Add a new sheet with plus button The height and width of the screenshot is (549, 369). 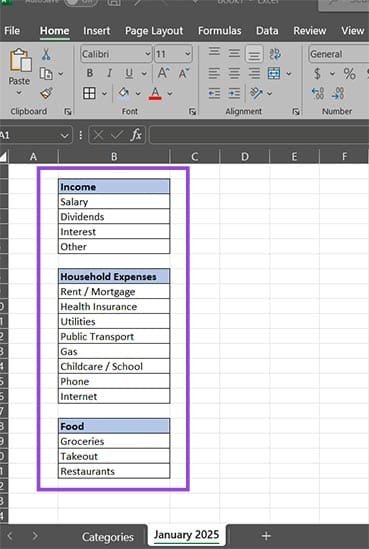[x=266, y=536]
